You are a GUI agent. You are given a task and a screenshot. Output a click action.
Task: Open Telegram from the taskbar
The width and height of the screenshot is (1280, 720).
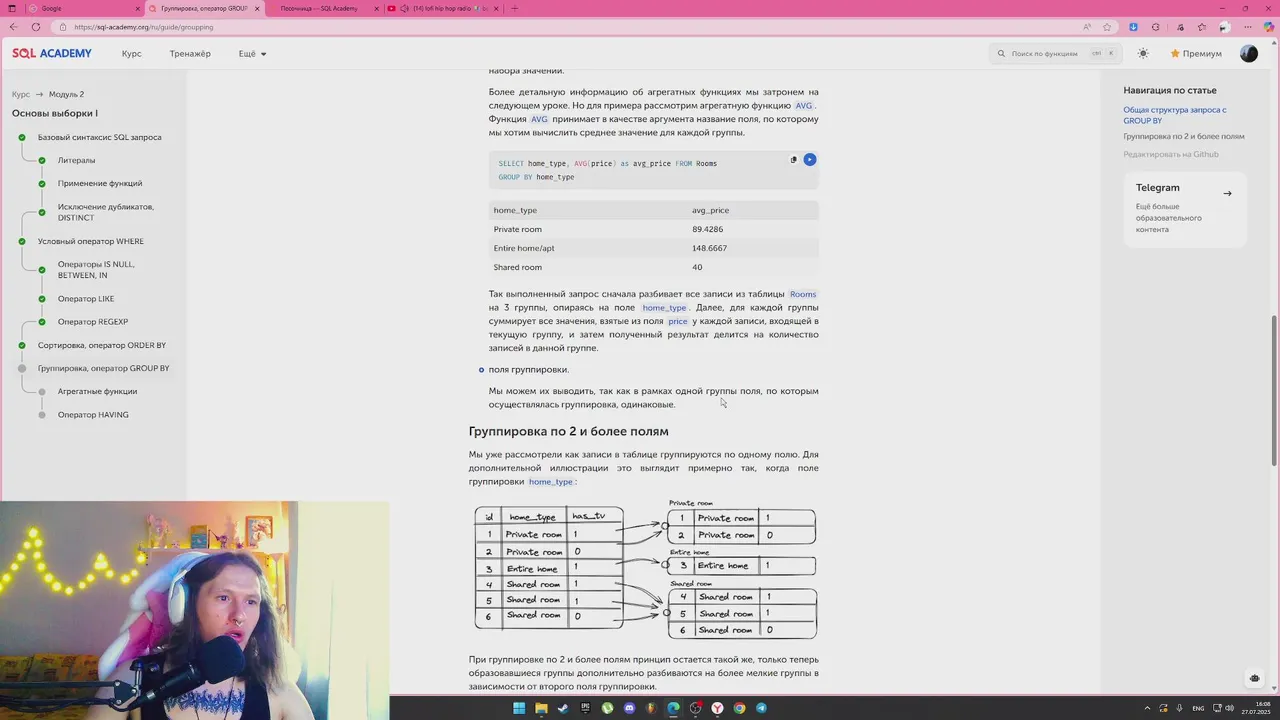tap(761, 708)
